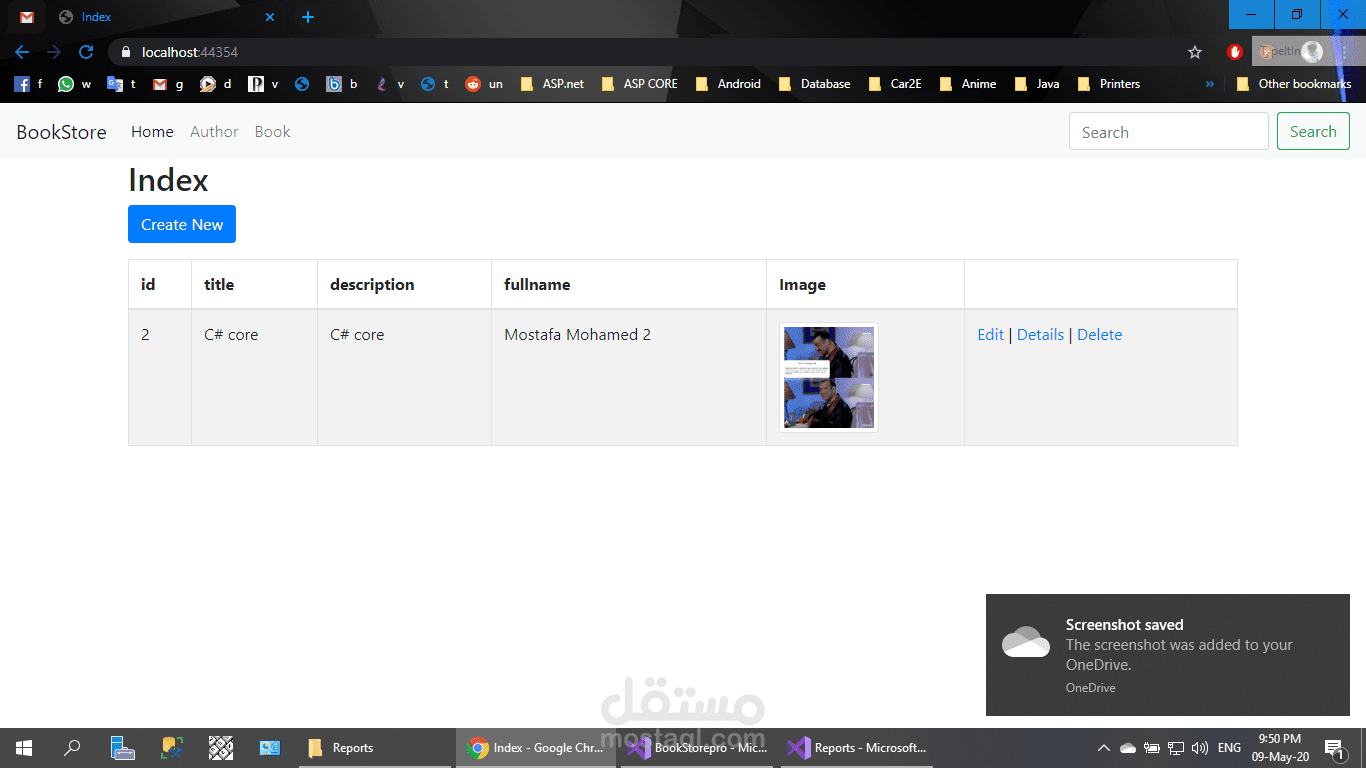
Task: Open the Edit link for book 2
Action: [x=990, y=334]
